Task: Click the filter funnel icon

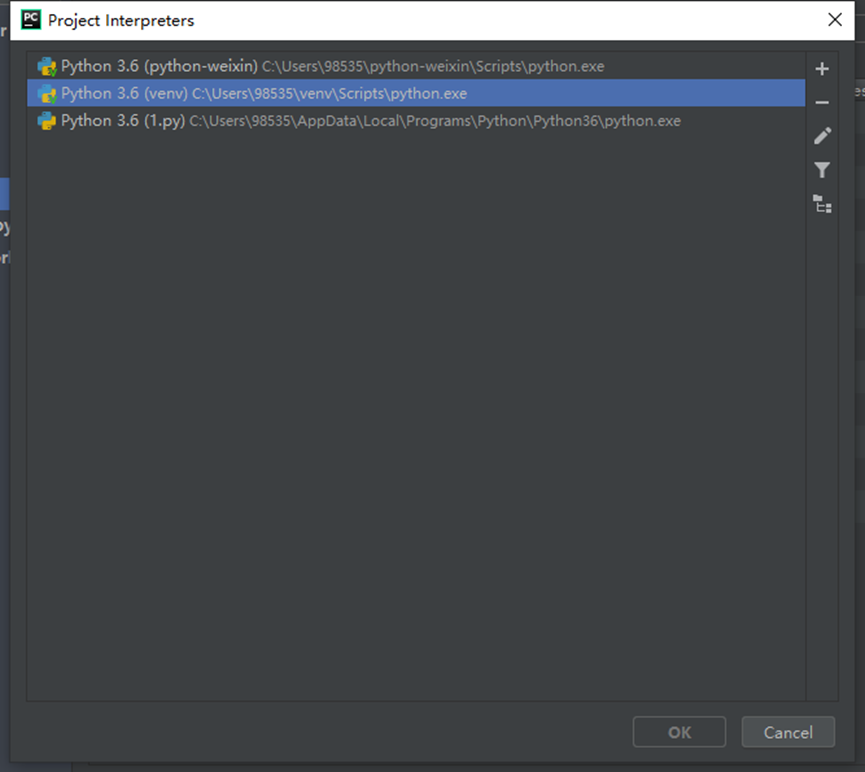Action: click(x=822, y=170)
